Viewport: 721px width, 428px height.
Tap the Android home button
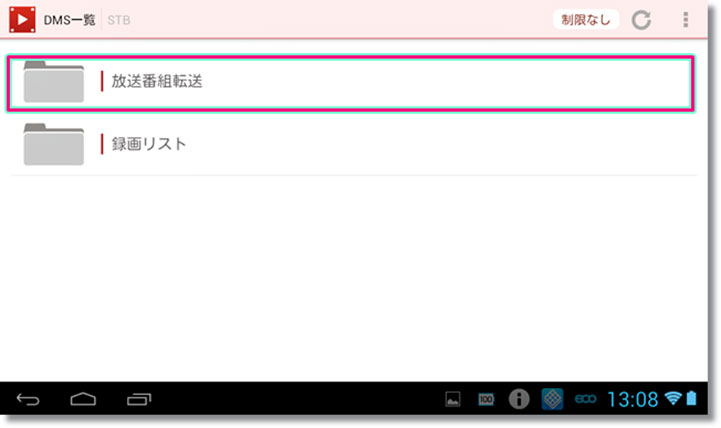tap(83, 399)
